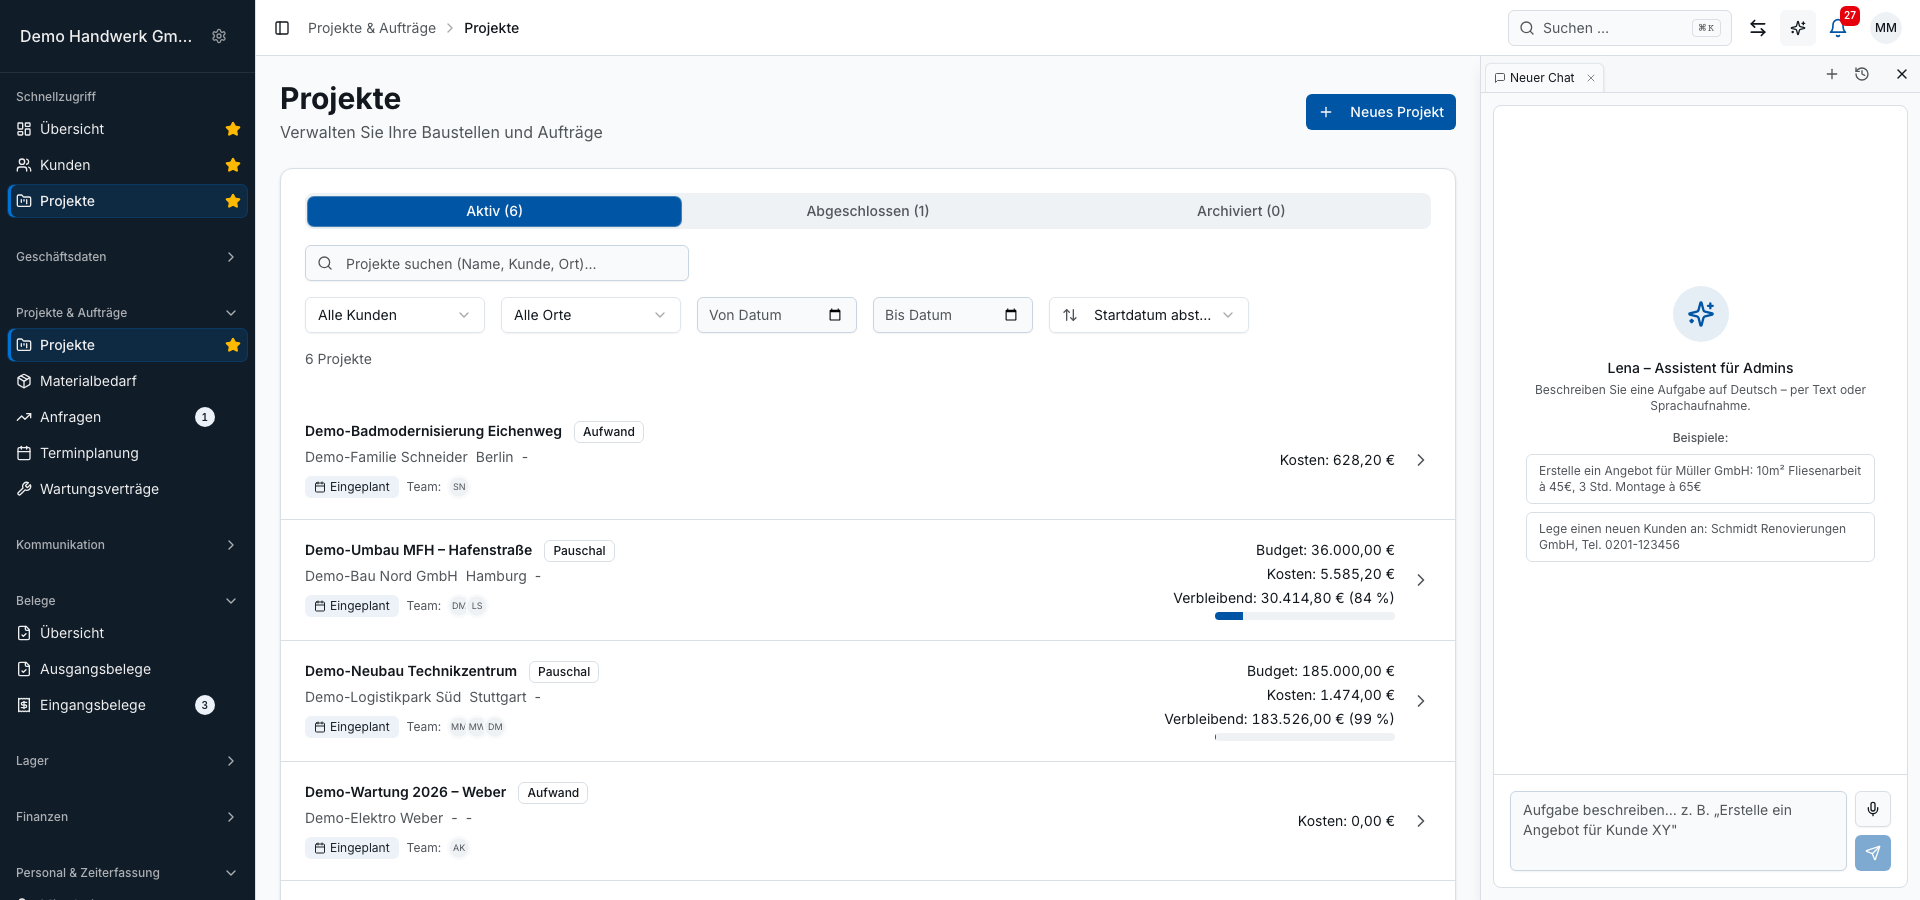Image resolution: width=1920 pixels, height=900 pixels.
Task: Start a new chat with plus icon
Action: pos(1832,74)
